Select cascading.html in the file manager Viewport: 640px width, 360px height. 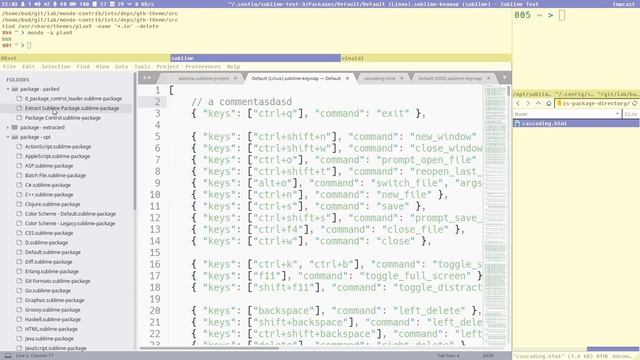[576, 123]
